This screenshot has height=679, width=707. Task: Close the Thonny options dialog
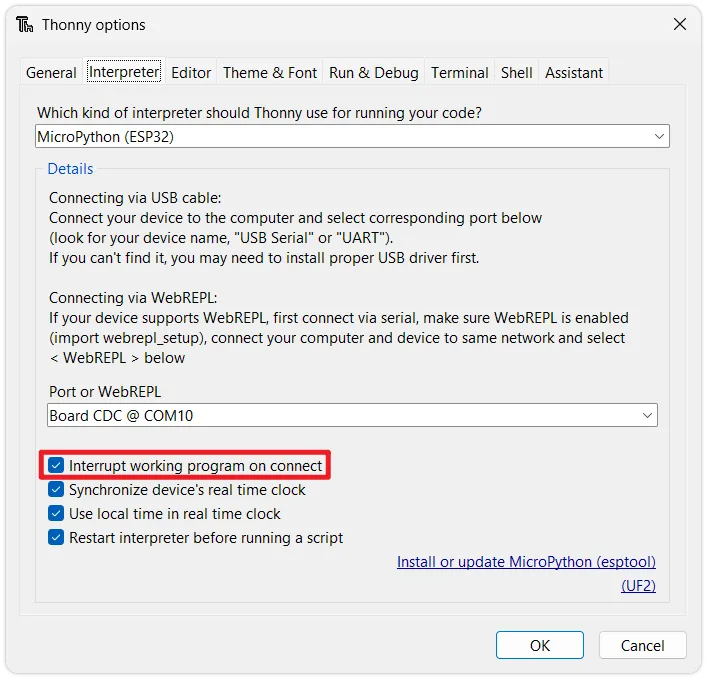click(680, 25)
